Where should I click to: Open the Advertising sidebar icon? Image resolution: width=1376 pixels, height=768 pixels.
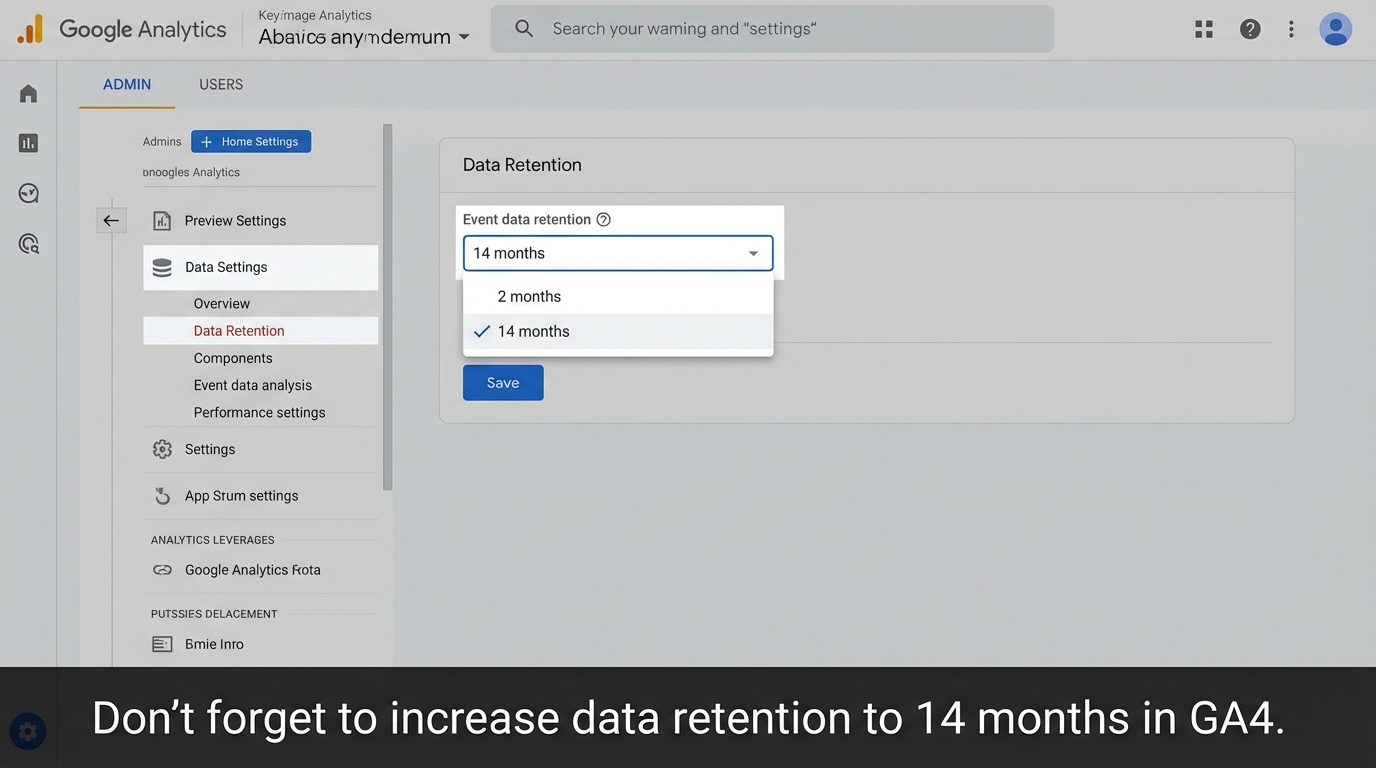click(27, 192)
